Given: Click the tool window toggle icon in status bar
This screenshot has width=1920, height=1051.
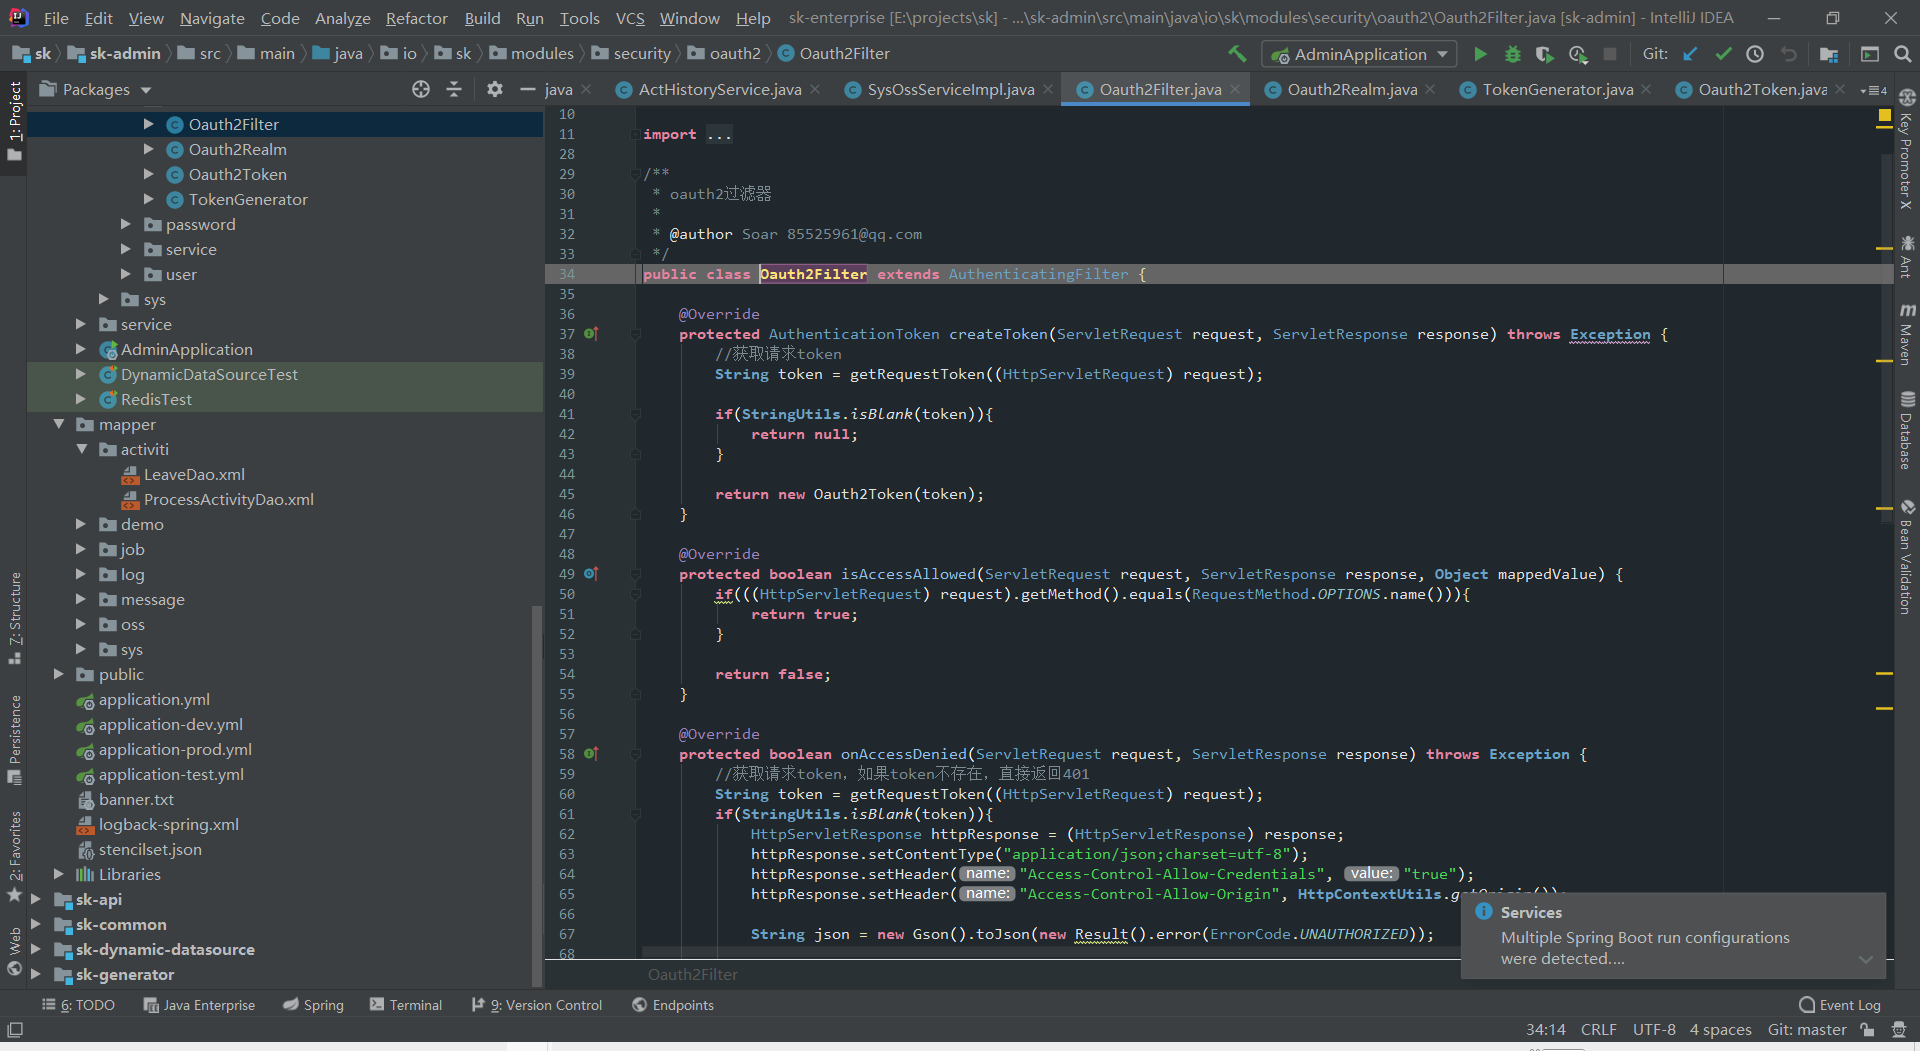Looking at the screenshot, I should (x=15, y=1030).
